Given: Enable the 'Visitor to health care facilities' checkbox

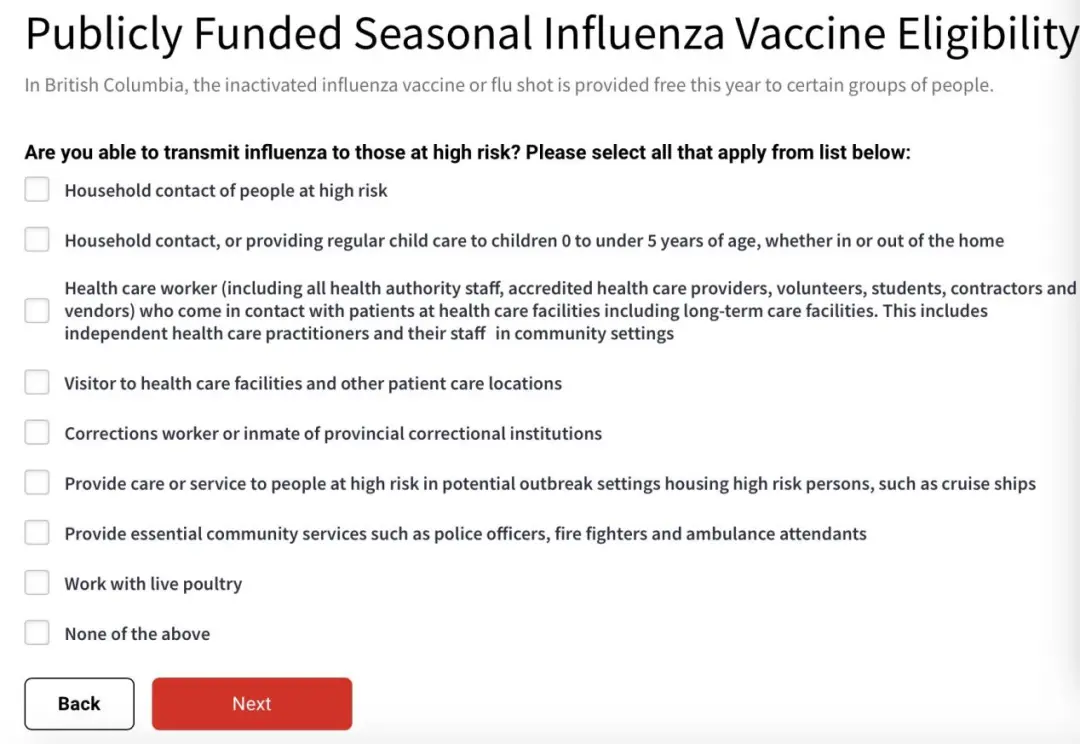Looking at the screenshot, I should [37, 383].
